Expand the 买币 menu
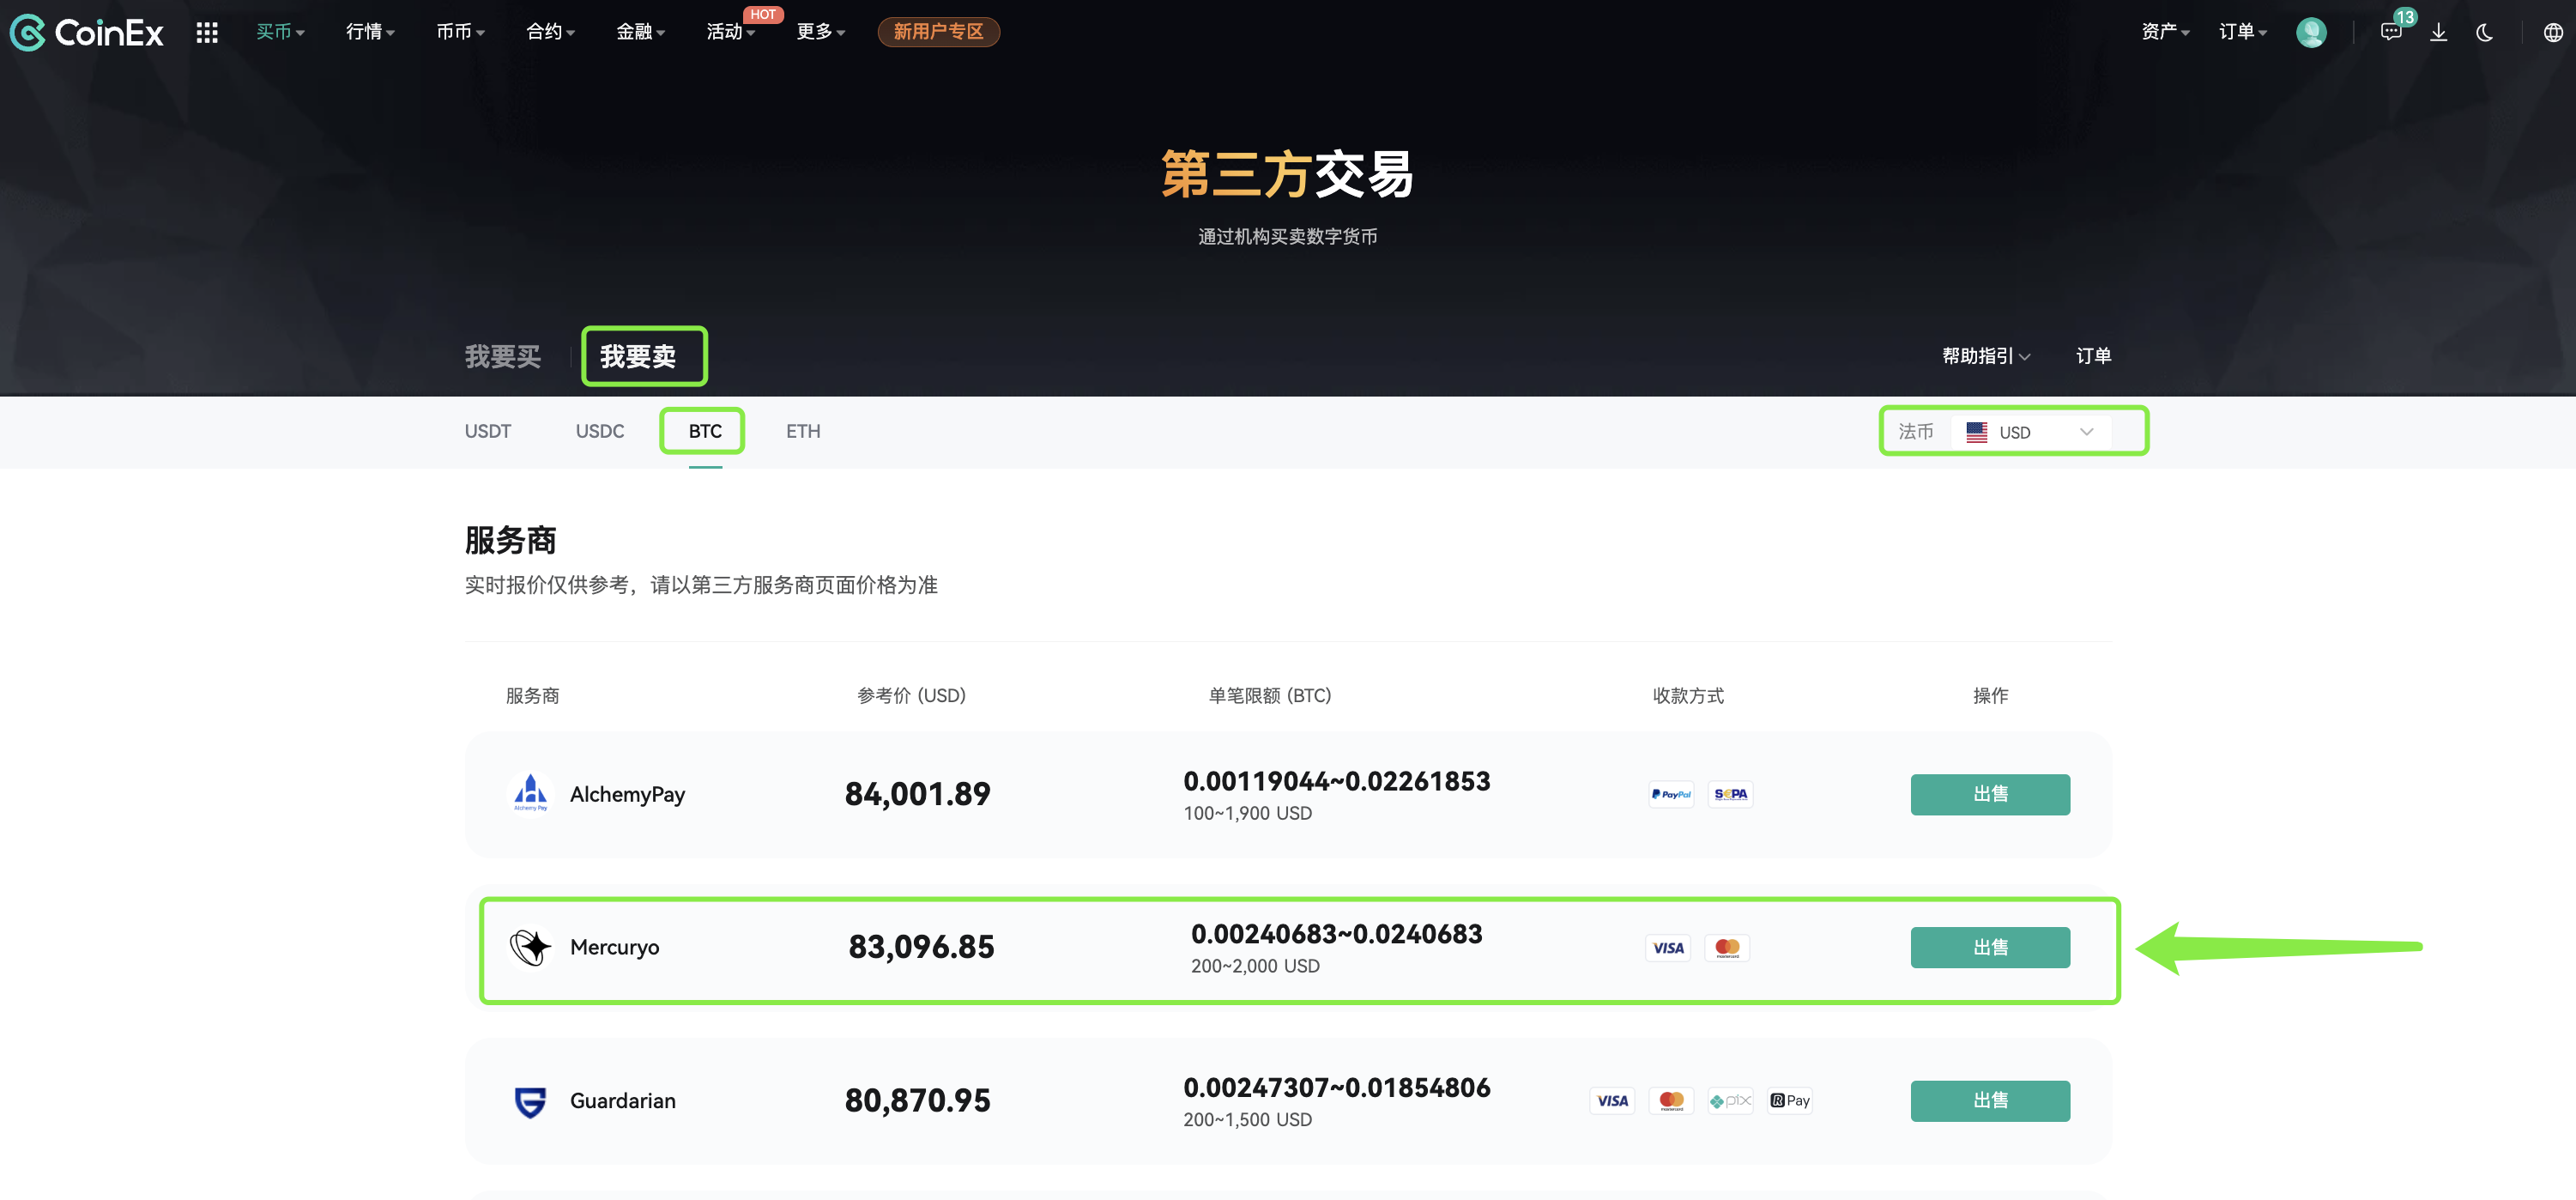2576x1200 pixels. 280,32
